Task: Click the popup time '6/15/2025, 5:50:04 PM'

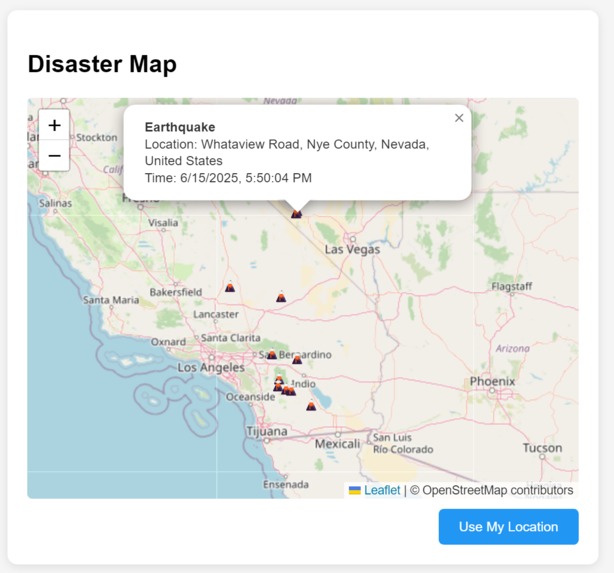Action: [246, 178]
